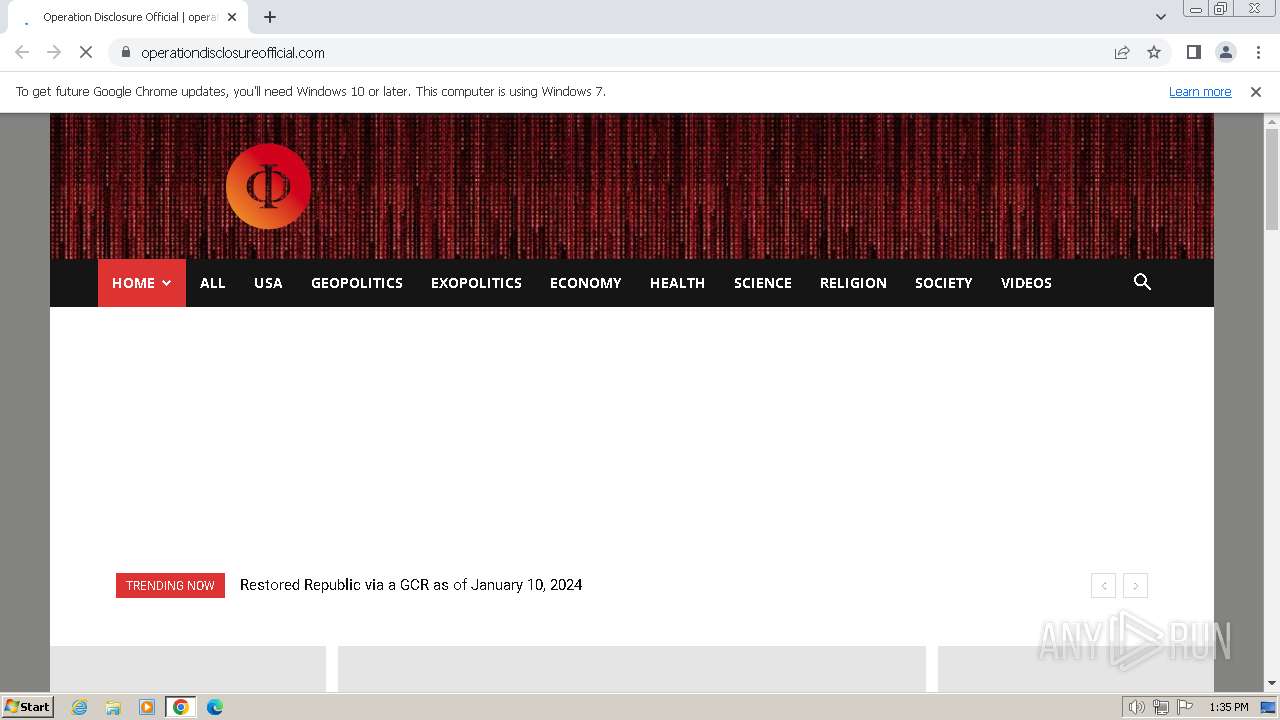
Task: Select the Operation Disclosure Official browser tab
Action: click(x=129, y=17)
